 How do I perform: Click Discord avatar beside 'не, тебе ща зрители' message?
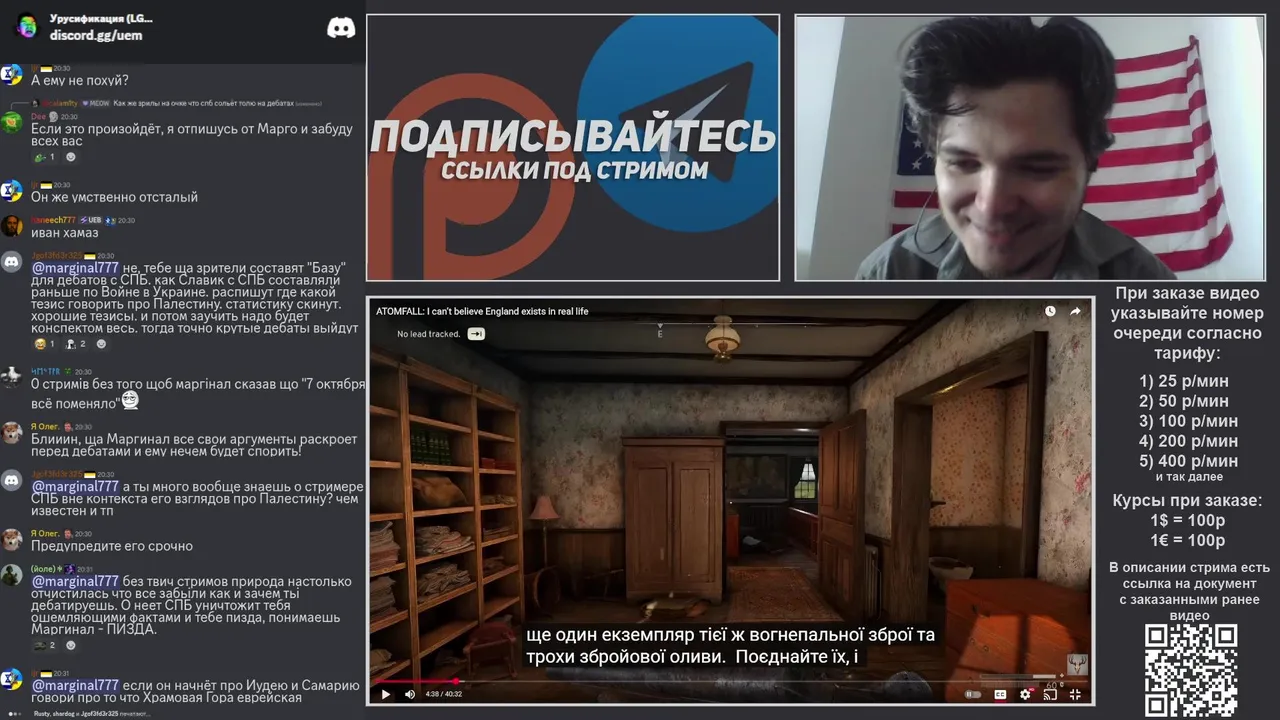click(11, 262)
